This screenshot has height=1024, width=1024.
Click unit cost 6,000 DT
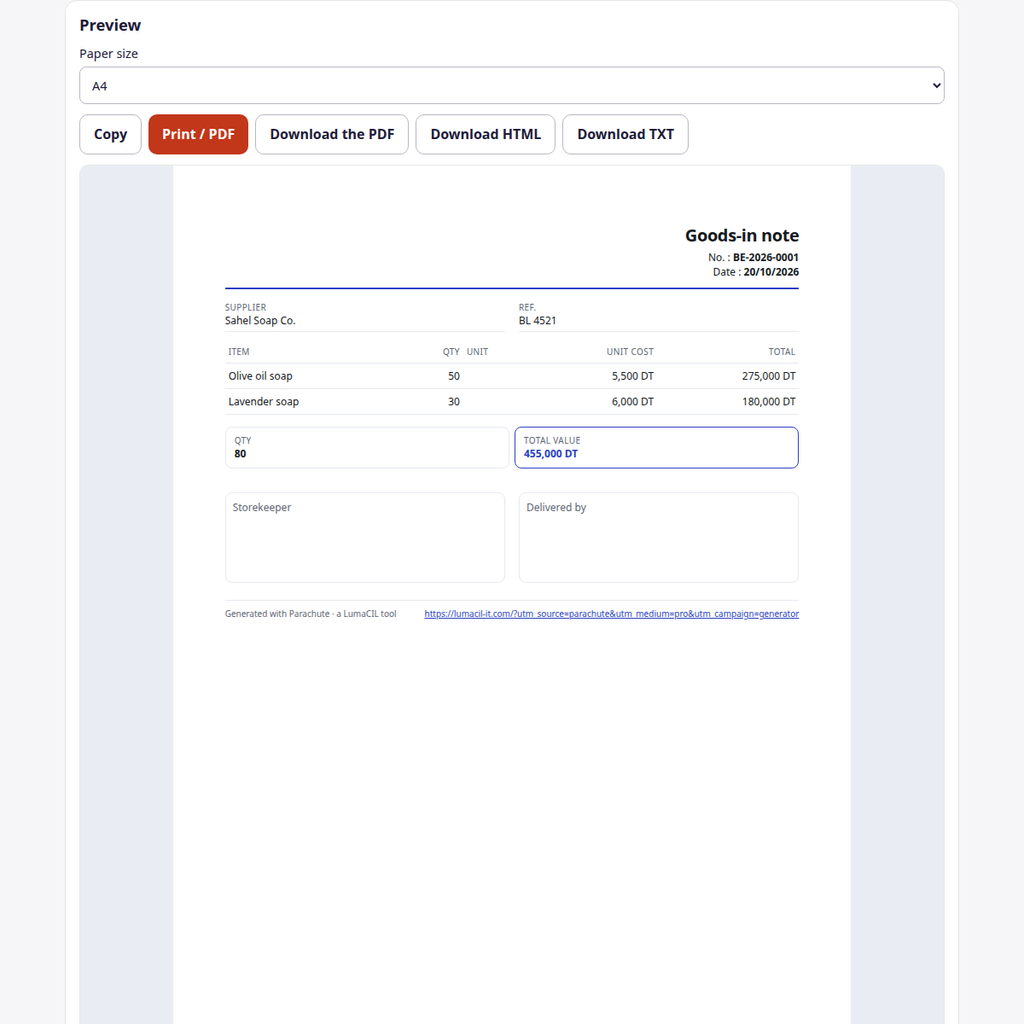[x=632, y=402]
